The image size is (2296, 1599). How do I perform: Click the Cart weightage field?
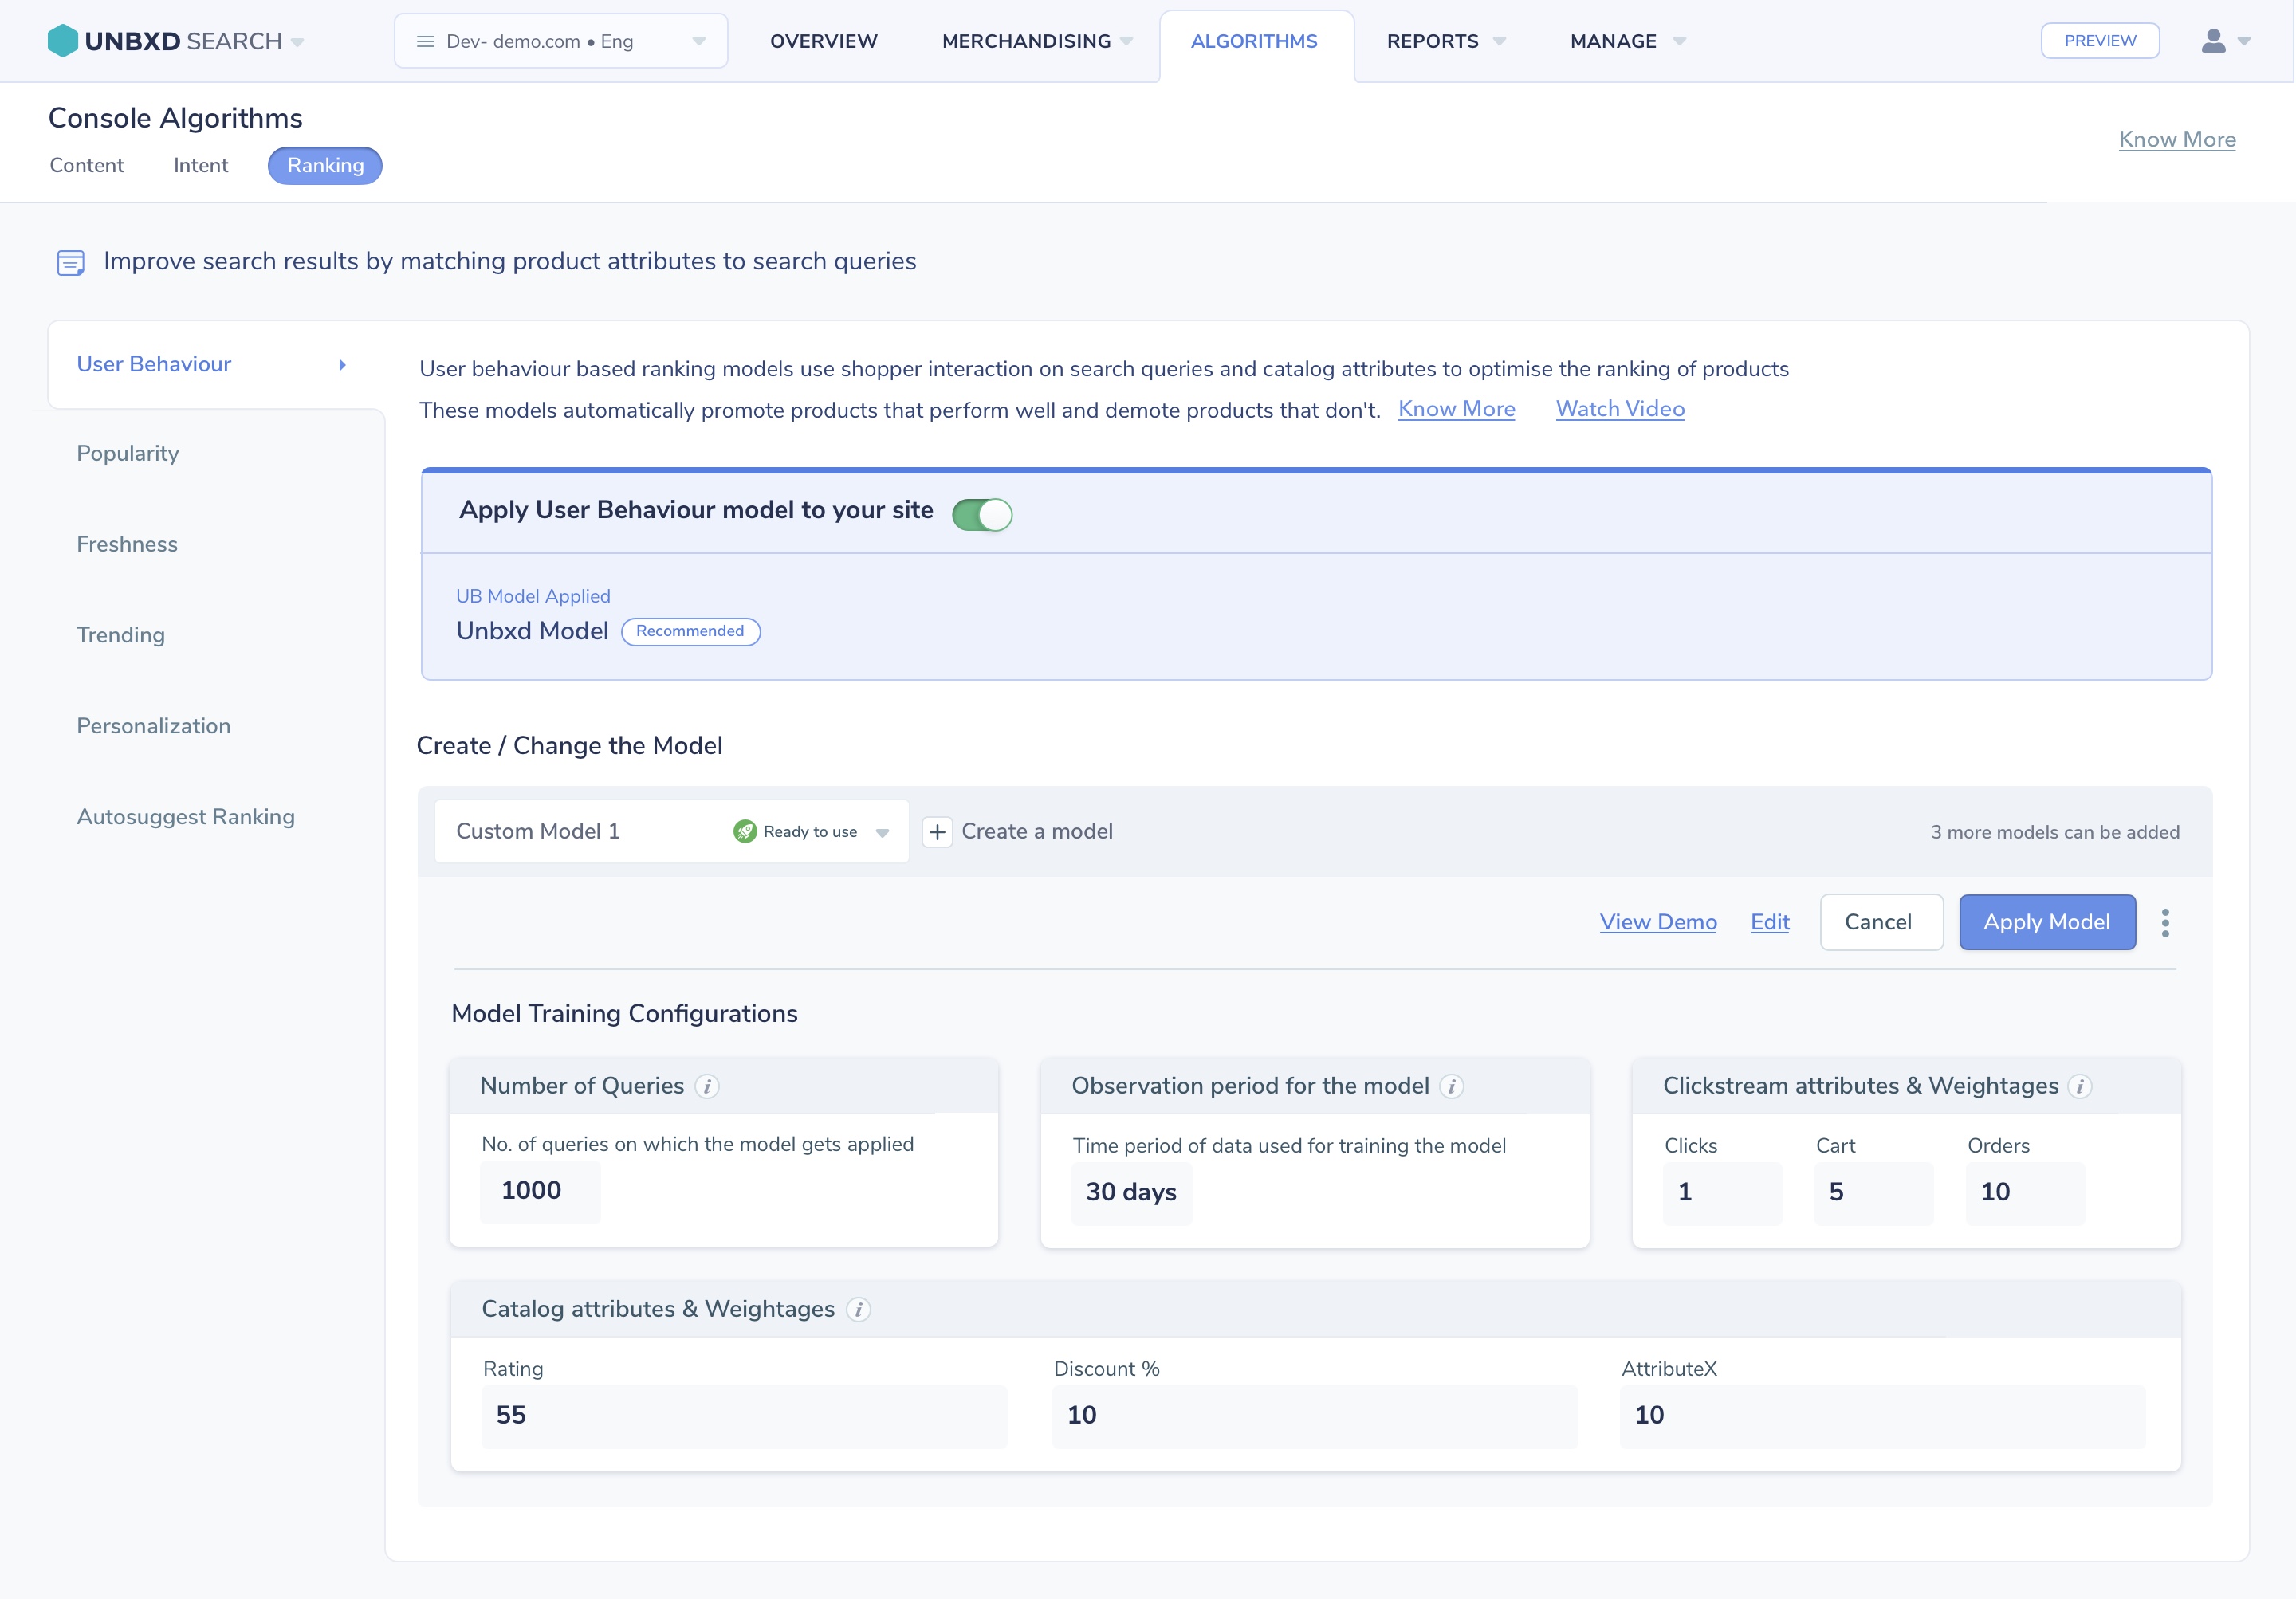pos(1873,1193)
